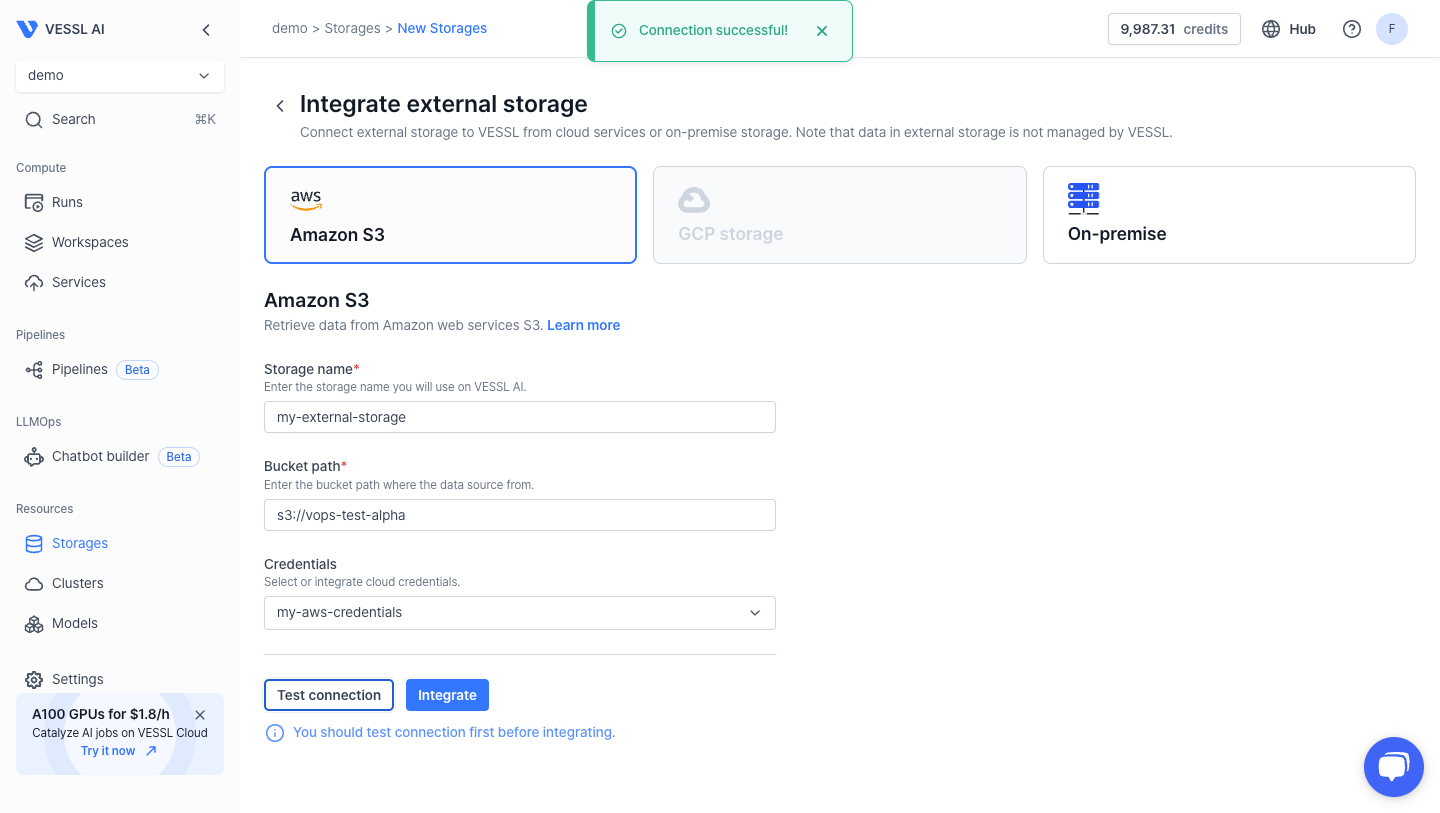Click the Beta badge next to Pipelines

pos(137,370)
